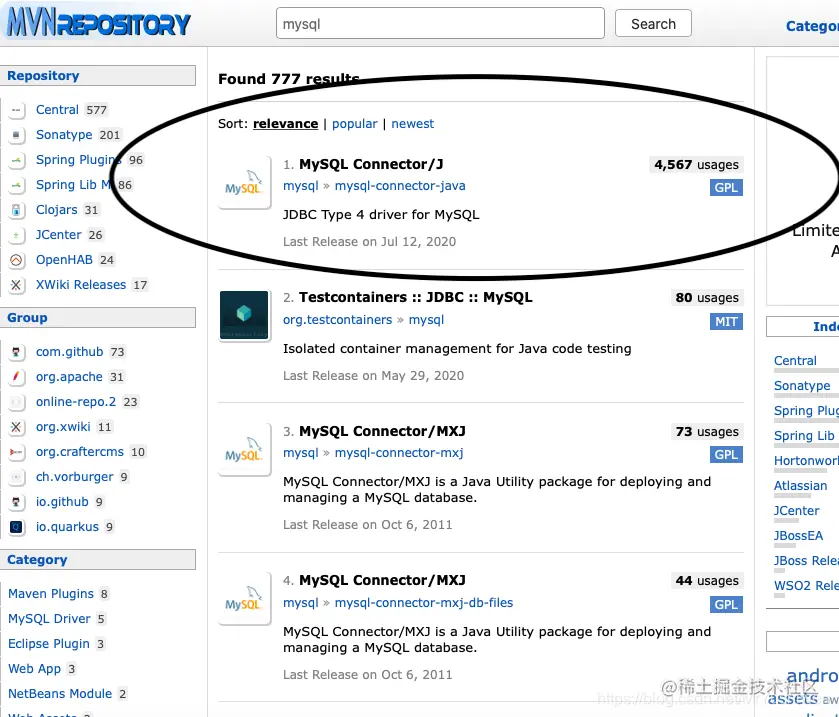839x717 pixels.
Task: Filter by org.apache group
Action: click(69, 377)
